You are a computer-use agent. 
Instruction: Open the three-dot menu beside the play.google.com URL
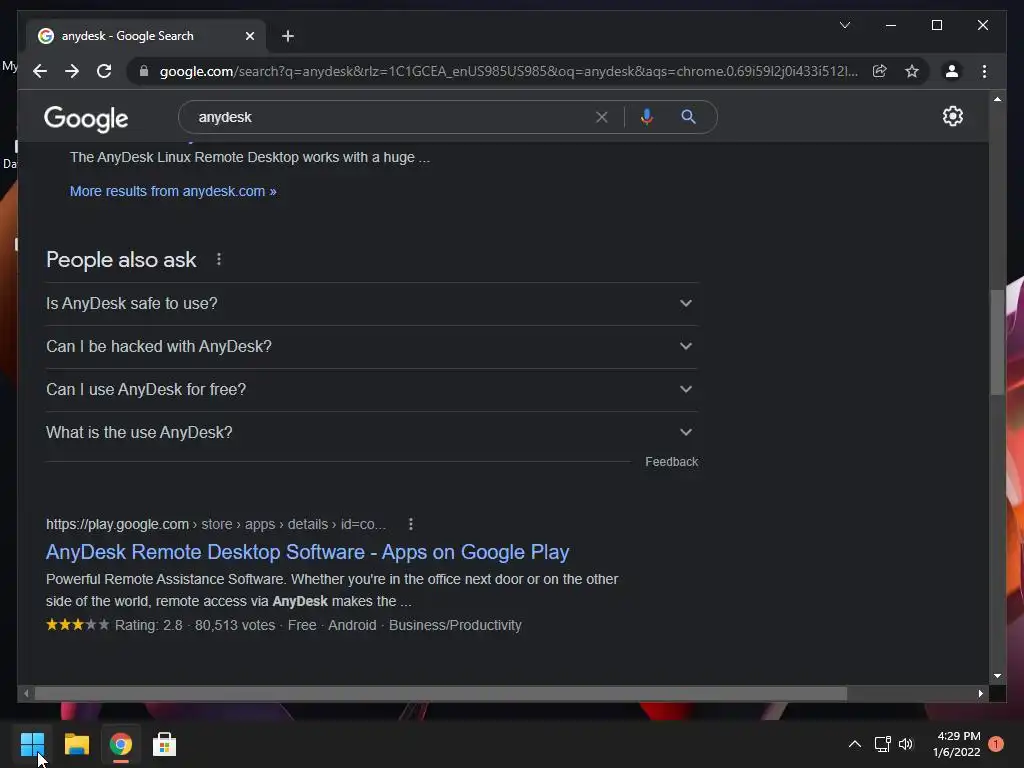(x=410, y=524)
